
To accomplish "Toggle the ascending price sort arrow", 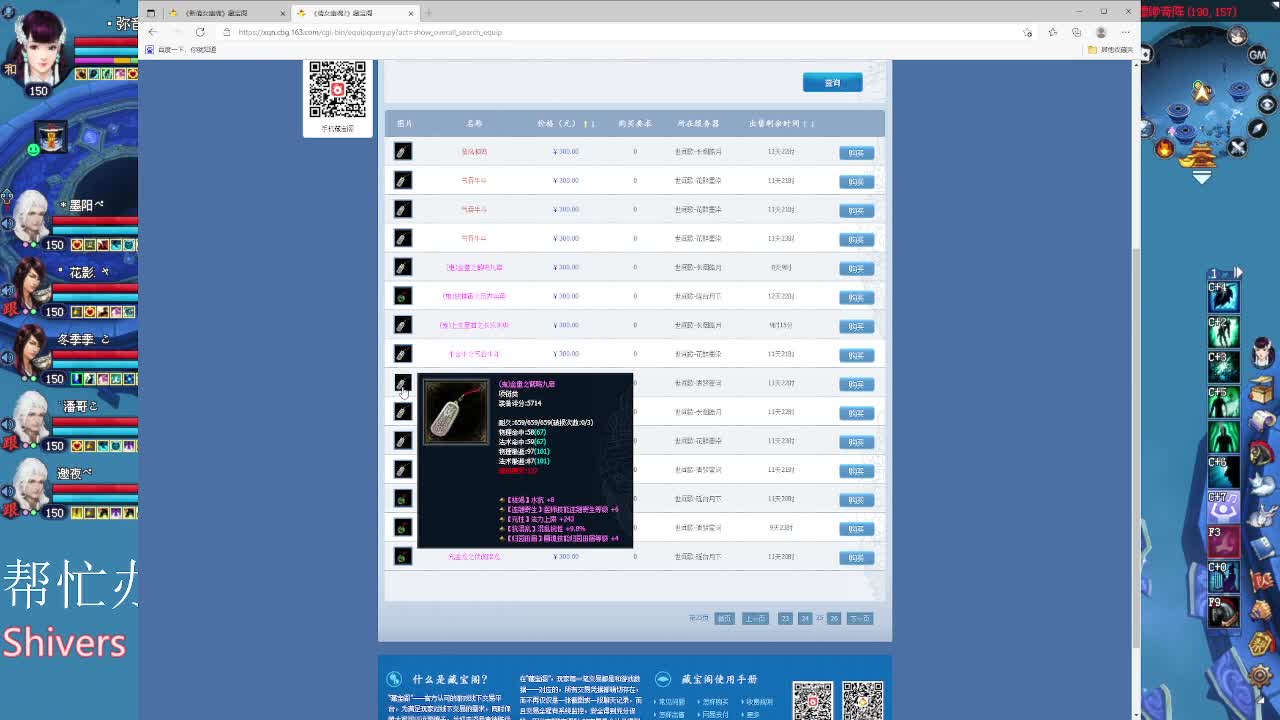I will (x=585, y=122).
